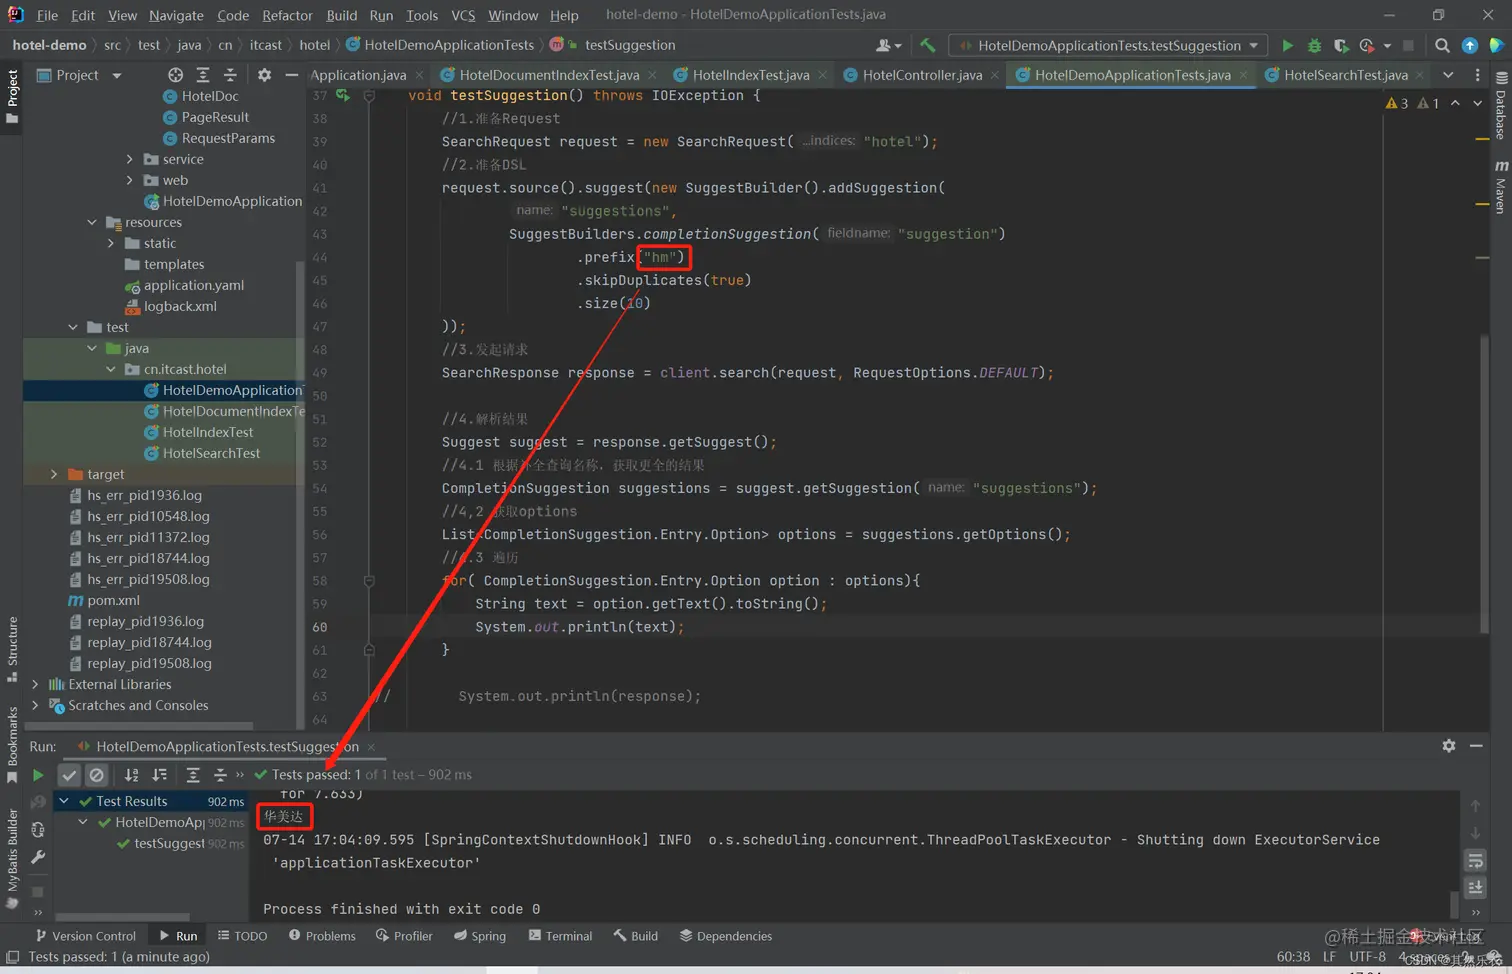This screenshot has width=1512, height=974.
Task: Run testSuggestion with the green Run icon
Action: (1287, 45)
